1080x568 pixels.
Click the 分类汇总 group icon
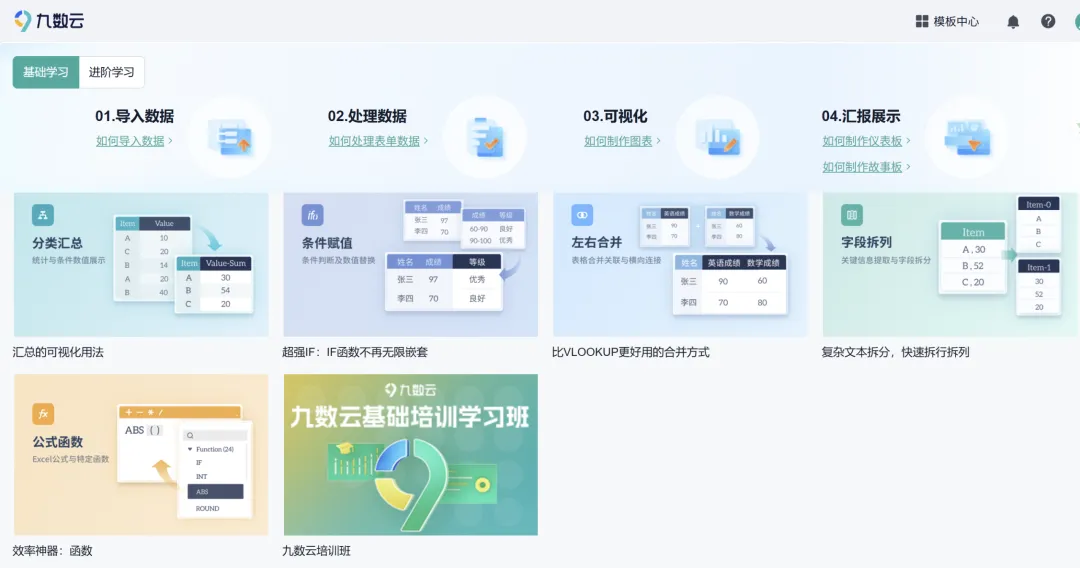coord(43,215)
